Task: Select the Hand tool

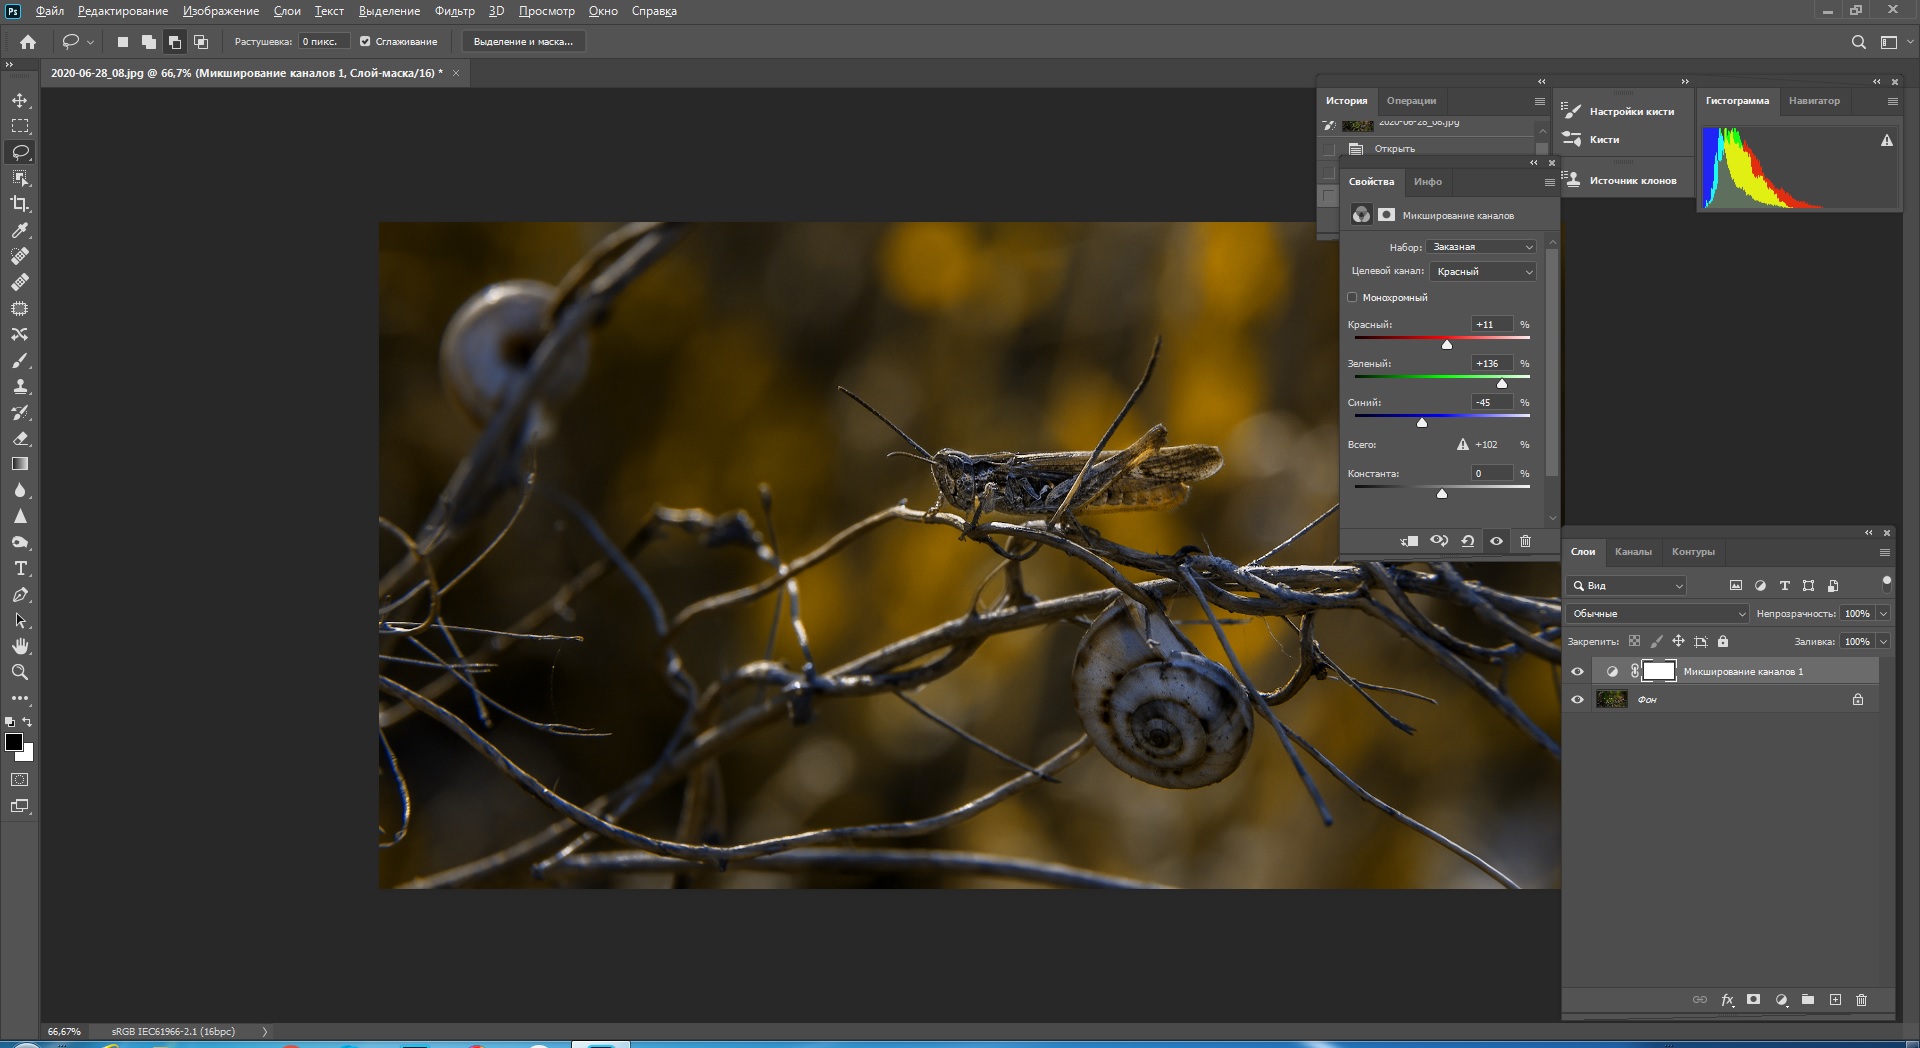Action: pos(20,646)
